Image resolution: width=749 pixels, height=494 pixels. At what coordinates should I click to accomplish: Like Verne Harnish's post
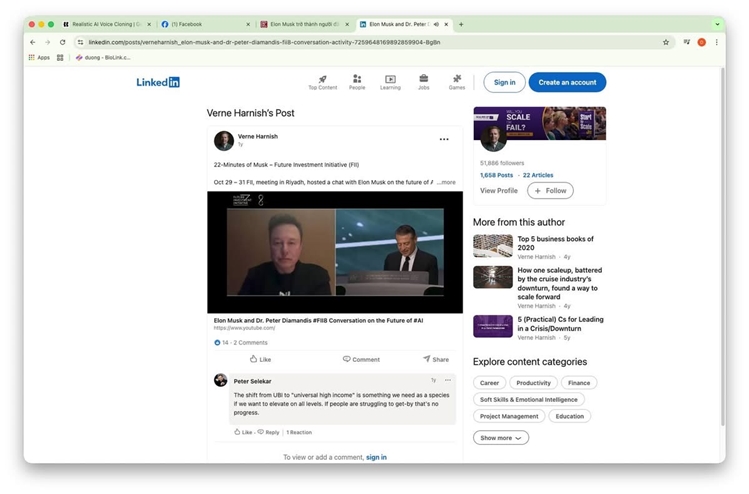click(260, 359)
